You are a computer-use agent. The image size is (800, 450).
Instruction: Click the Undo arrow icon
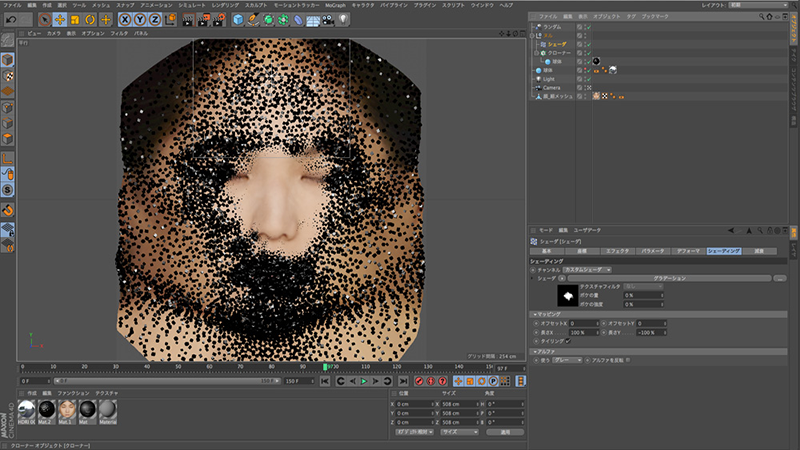click(10, 19)
